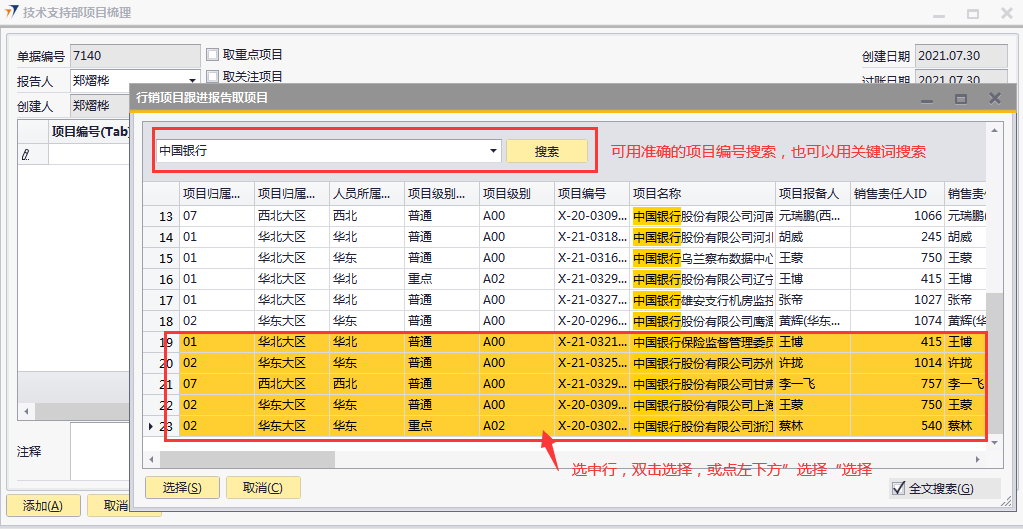The height and width of the screenshot is (529, 1023).
Task: Enable the 取重点项目 checkbox
Action: [212, 55]
